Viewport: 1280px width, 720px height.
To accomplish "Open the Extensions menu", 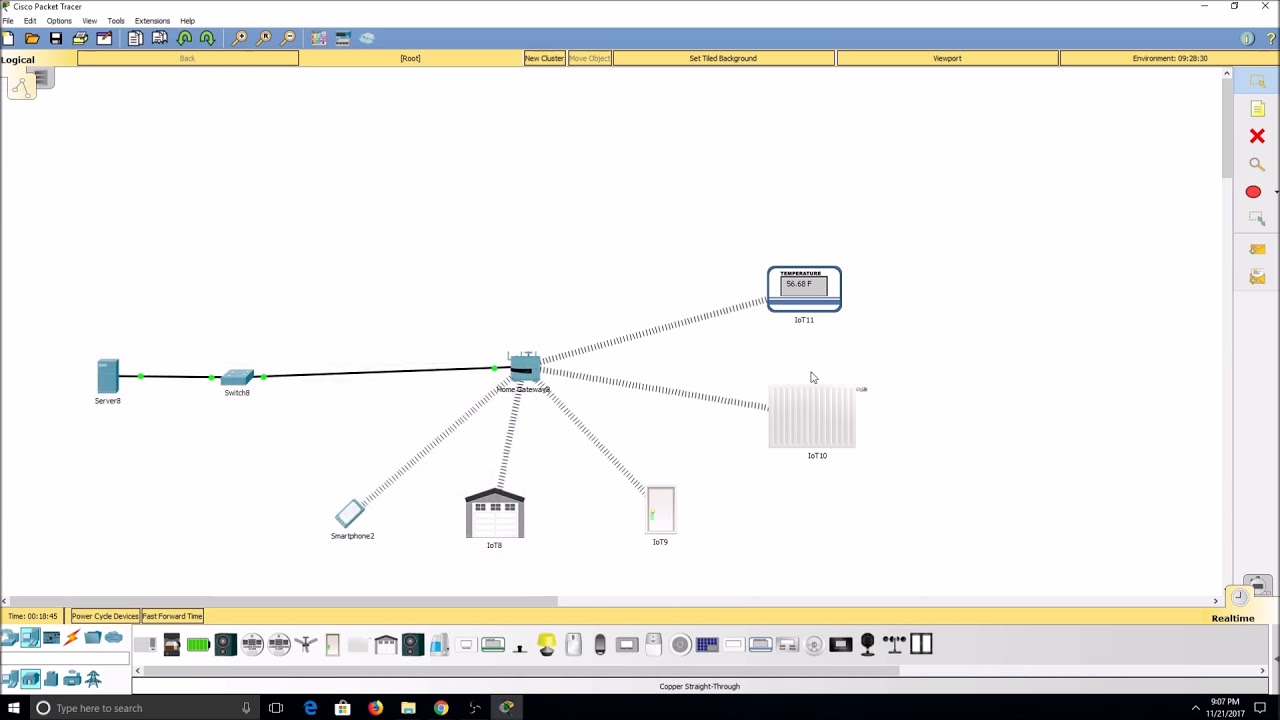I will tap(152, 21).
